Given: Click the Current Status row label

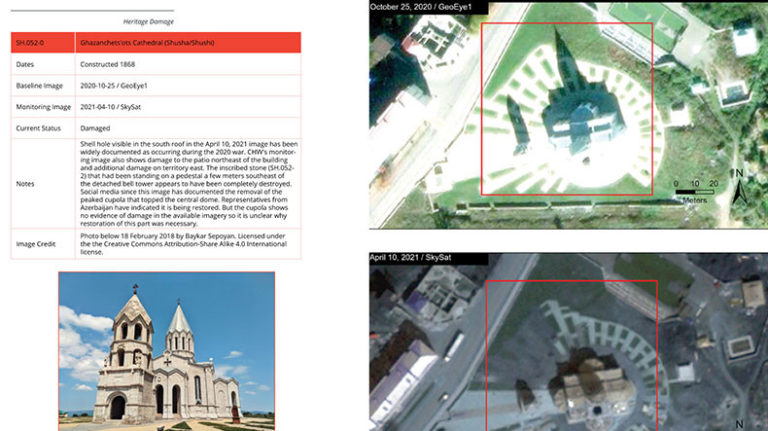Looking at the screenshot, I should coord(38,128).
